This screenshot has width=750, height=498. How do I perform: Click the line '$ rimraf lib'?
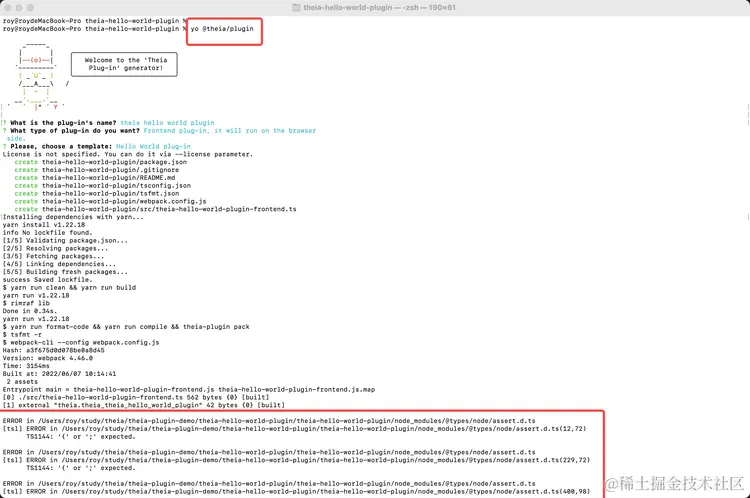point(26,303)
